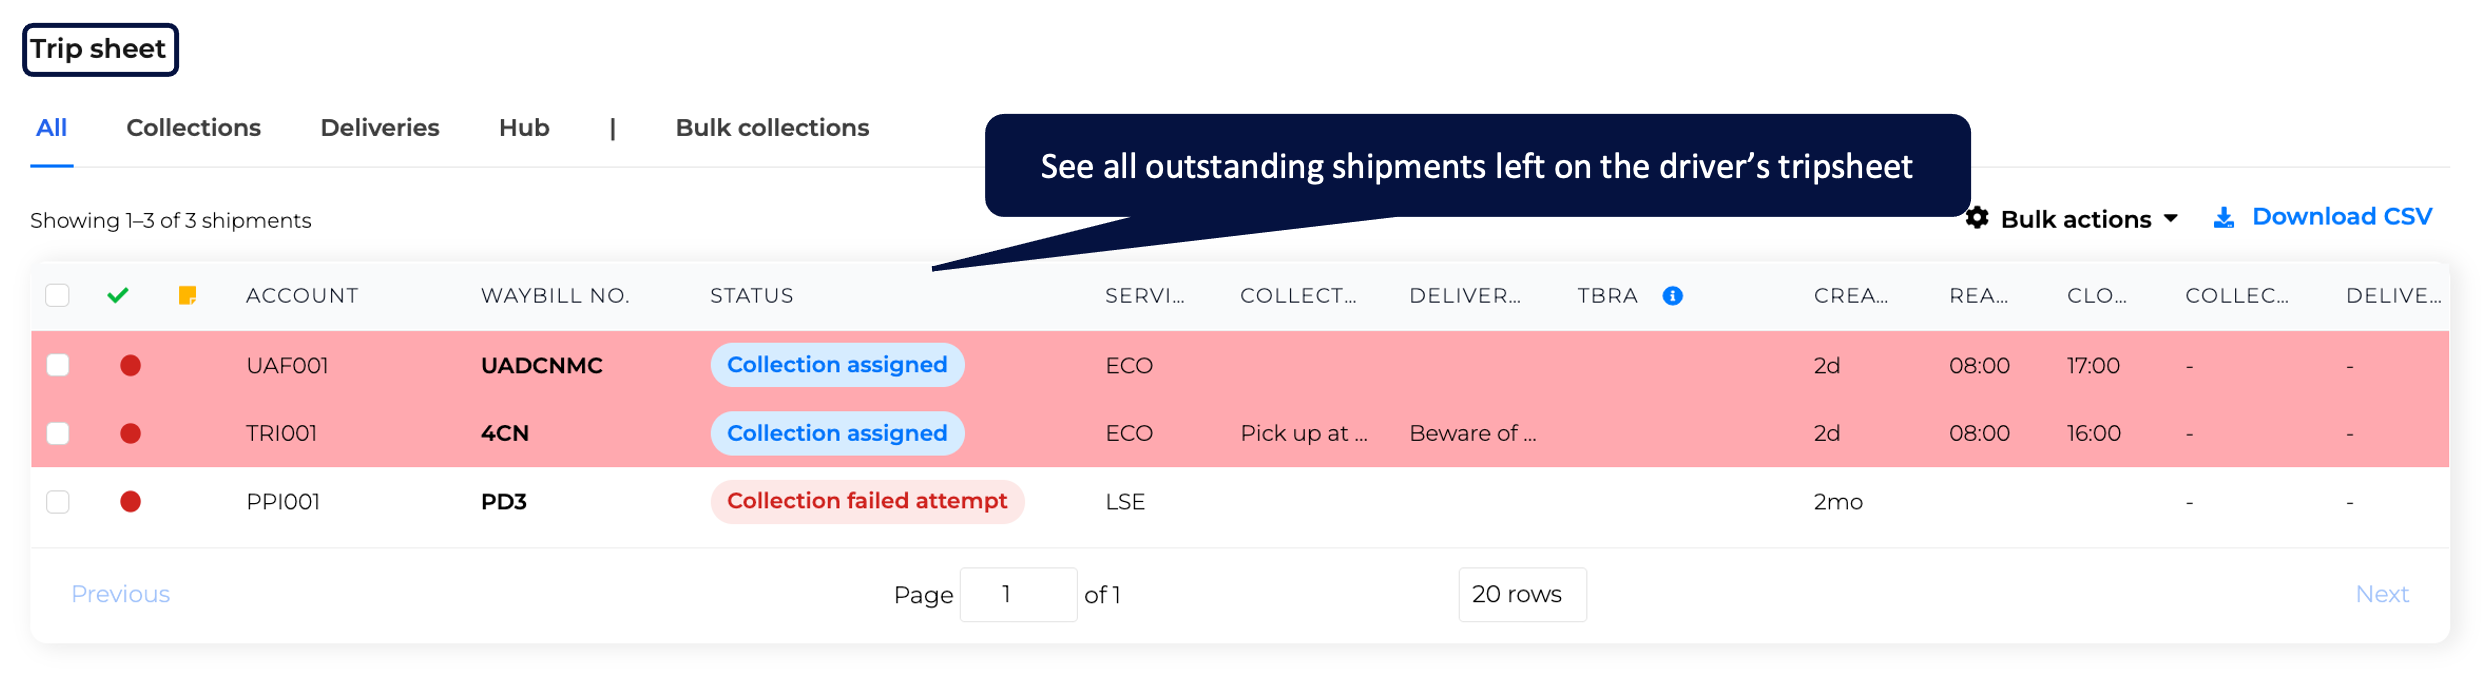Switch to the Collections tab

tap(193, 128)
